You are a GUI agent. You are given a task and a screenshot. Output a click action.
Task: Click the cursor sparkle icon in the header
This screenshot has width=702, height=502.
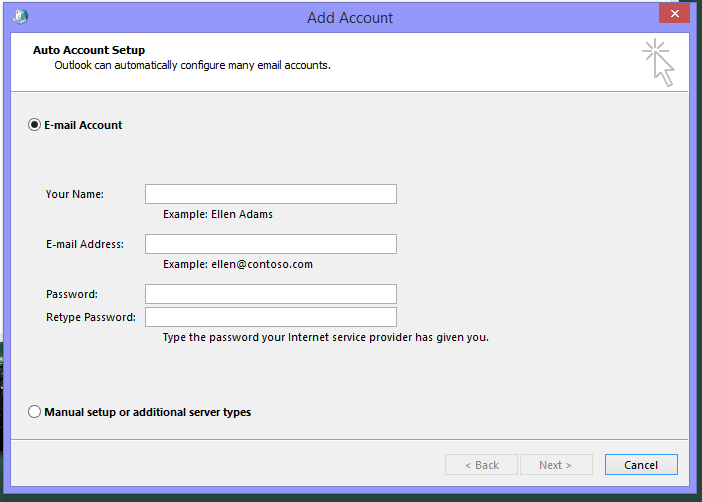click(659, 62)
